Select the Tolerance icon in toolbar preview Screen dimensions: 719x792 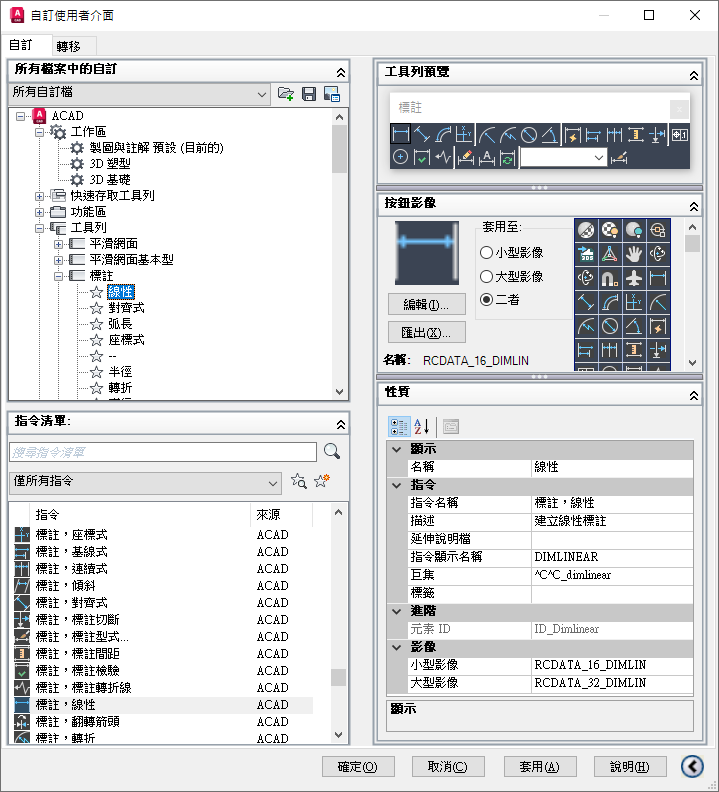pos(680,134)
